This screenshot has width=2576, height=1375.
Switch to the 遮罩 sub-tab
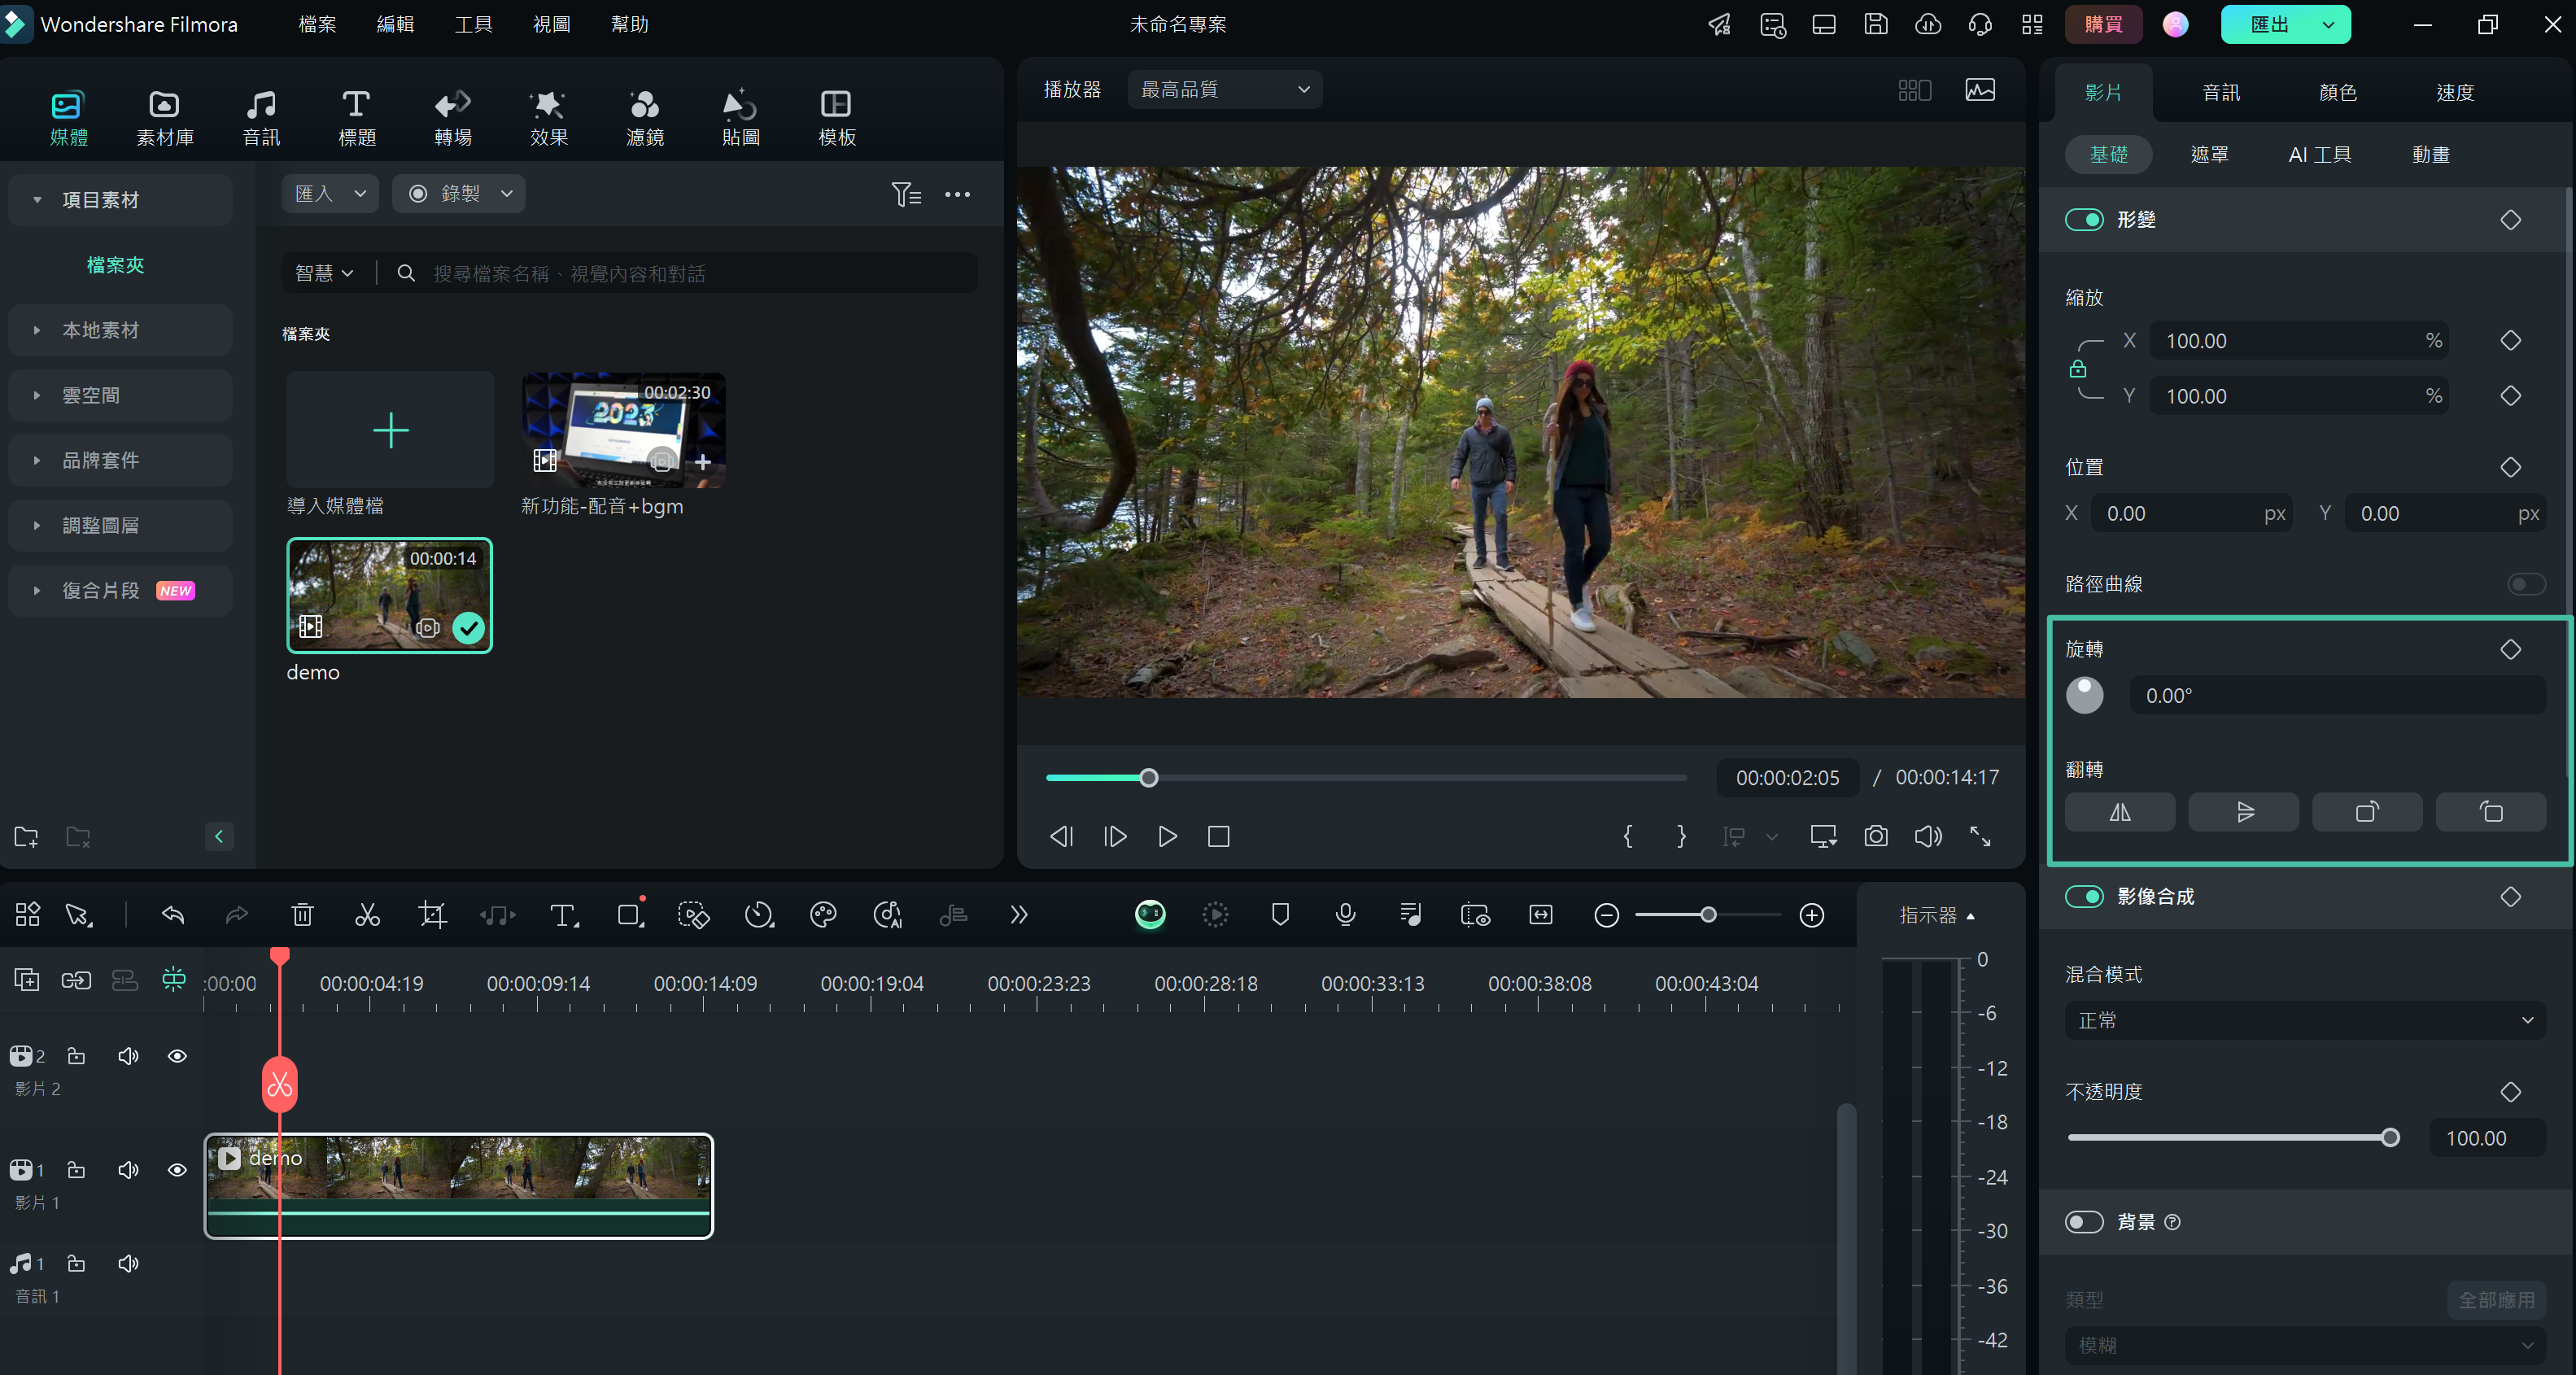[x=2209, y=155]
